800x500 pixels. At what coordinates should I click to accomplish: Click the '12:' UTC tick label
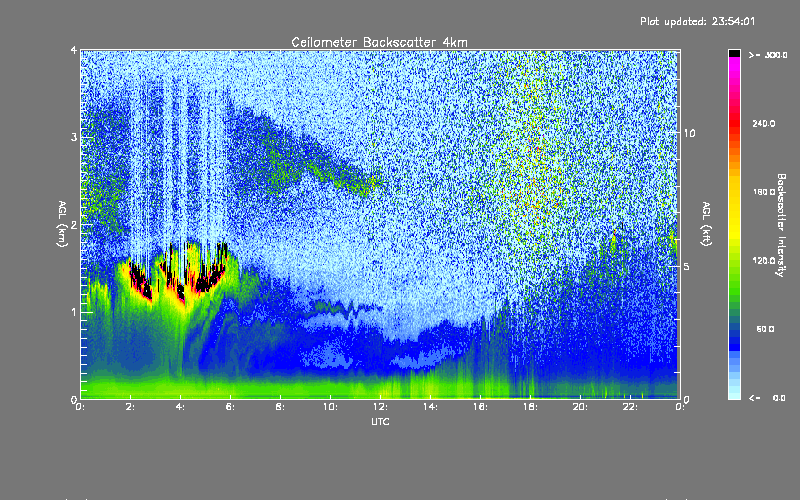(380, 407)
